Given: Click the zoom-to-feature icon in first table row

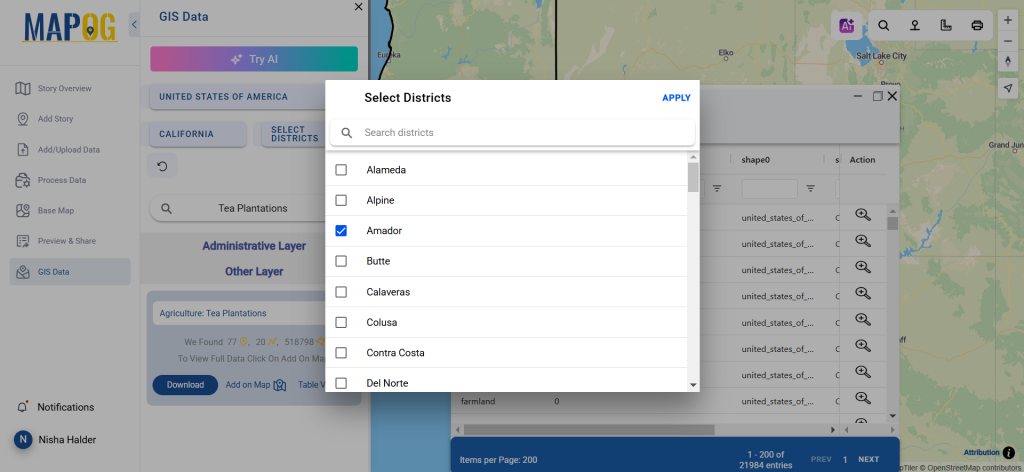Looking at the screenshot, I should click(x=863, y=215).
